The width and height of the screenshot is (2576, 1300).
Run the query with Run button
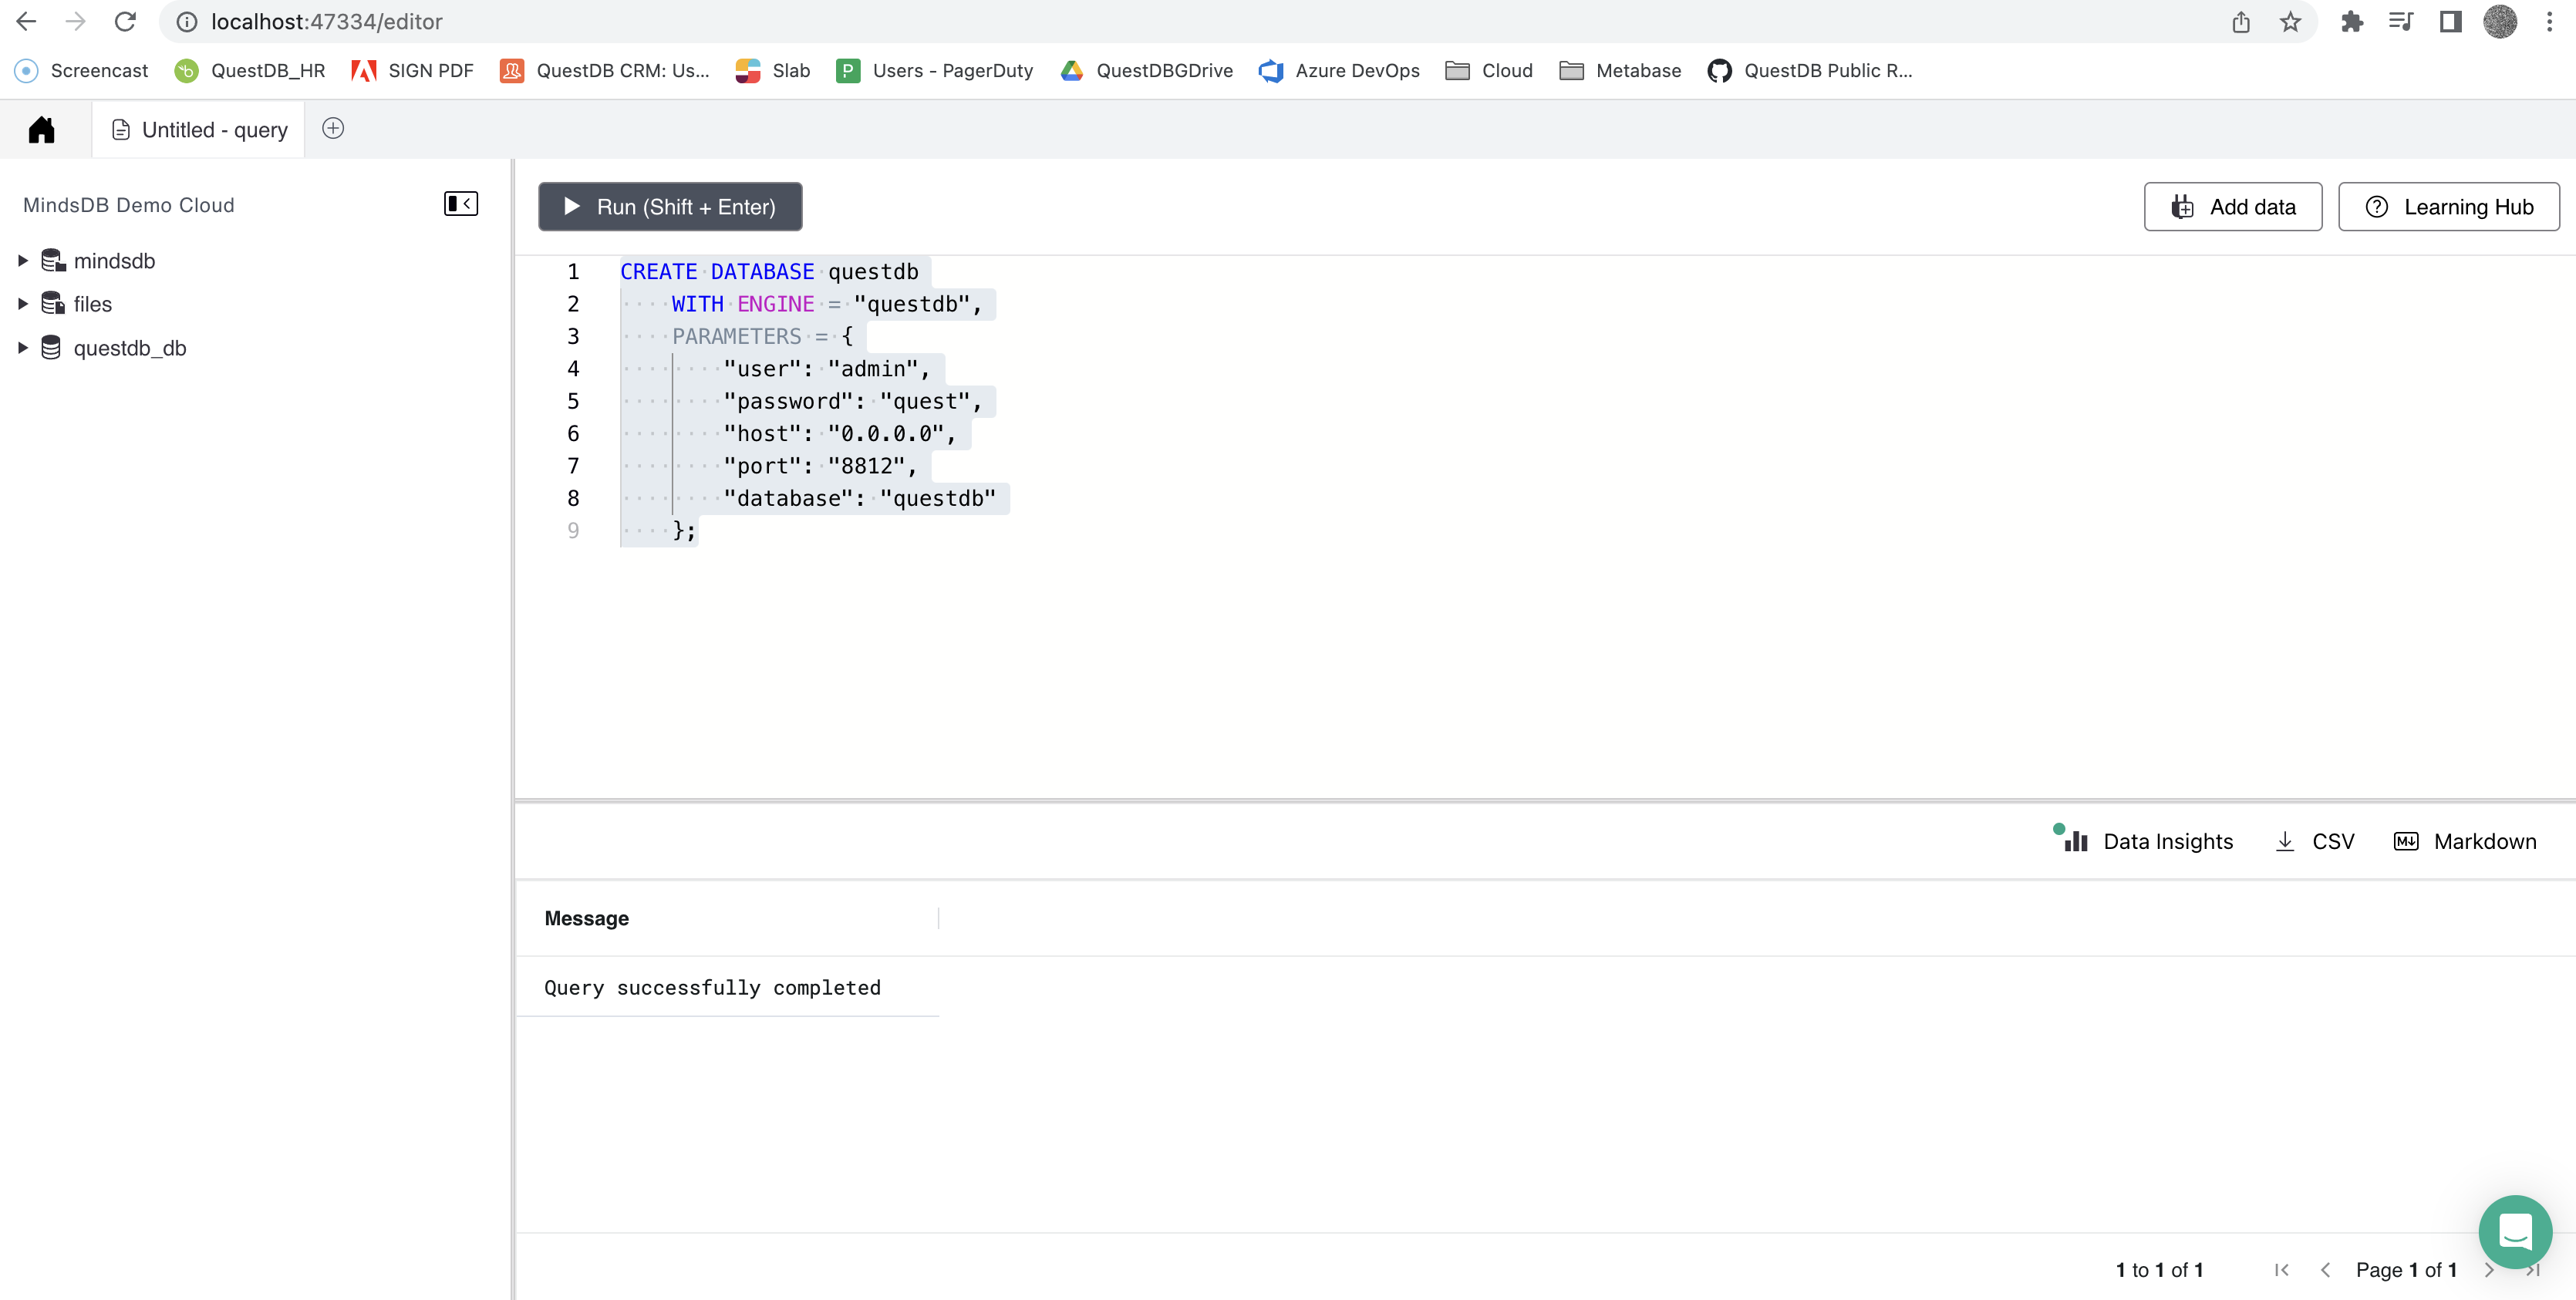click(670, 207)
